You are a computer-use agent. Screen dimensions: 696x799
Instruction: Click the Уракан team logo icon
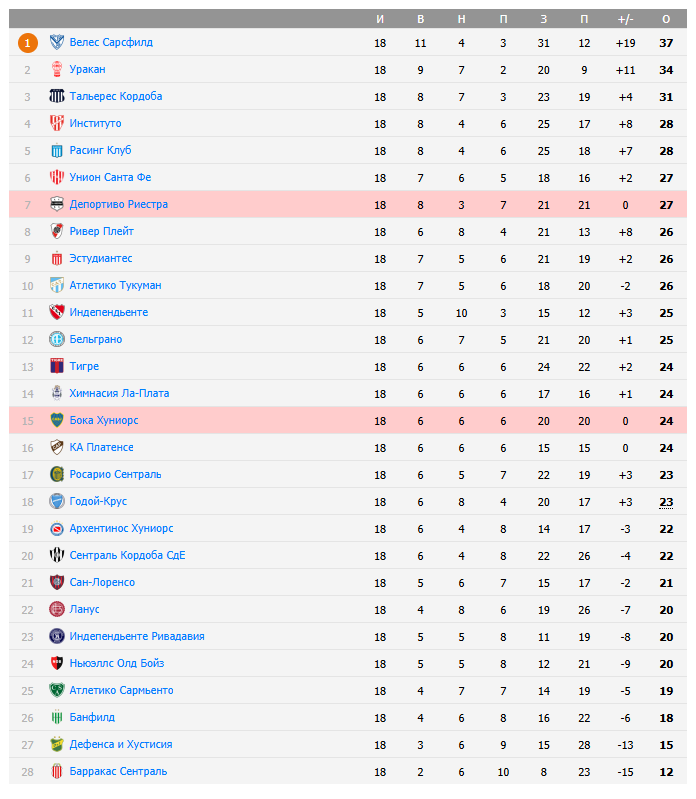point(57,69)
